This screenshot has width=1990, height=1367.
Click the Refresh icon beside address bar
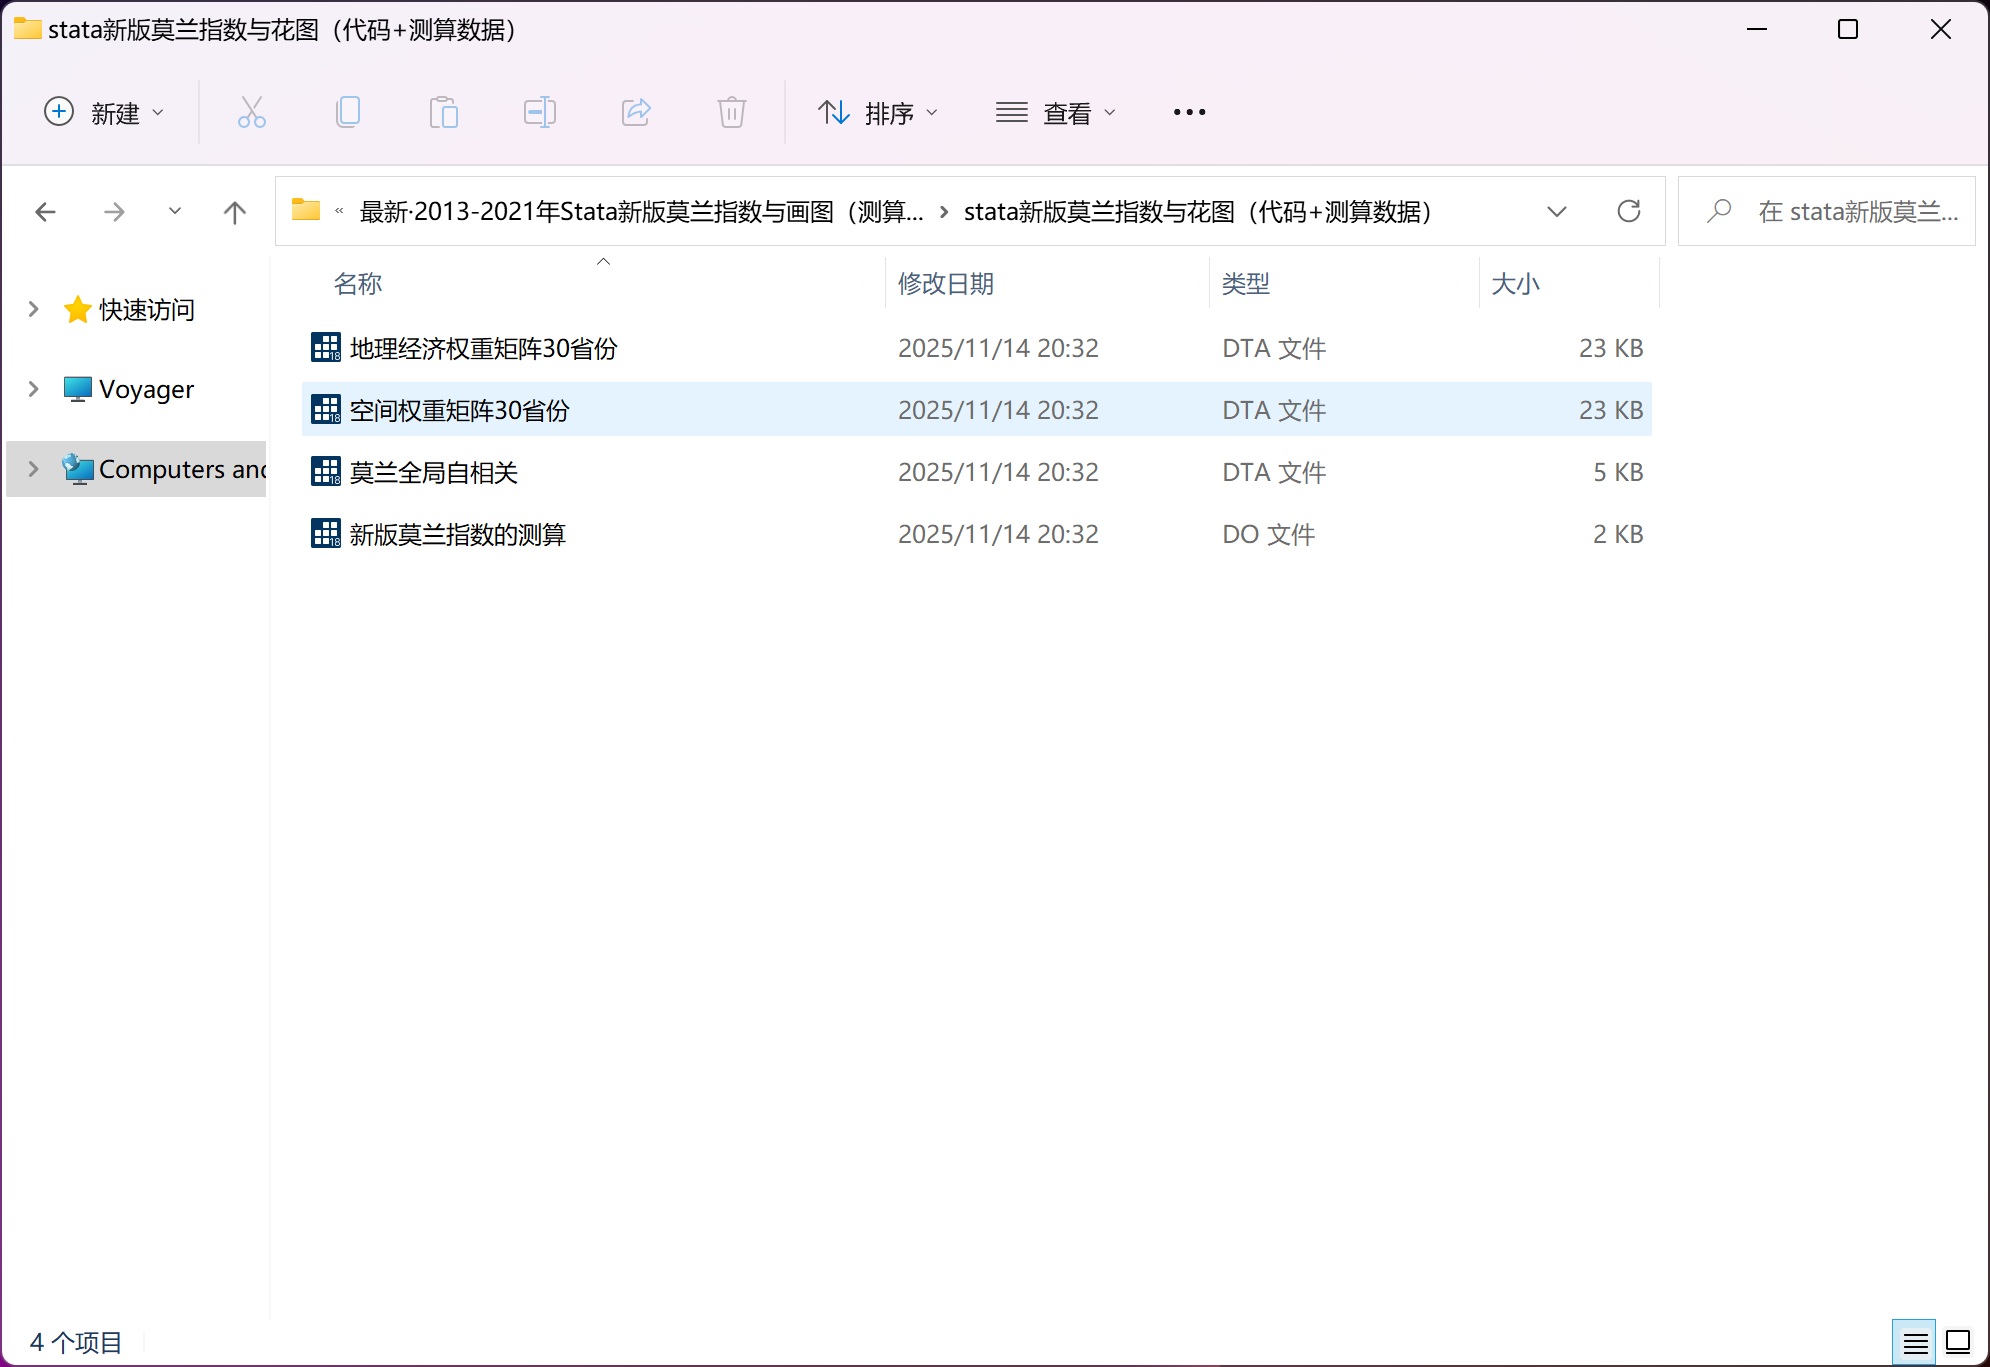[x=1629, y=211]
